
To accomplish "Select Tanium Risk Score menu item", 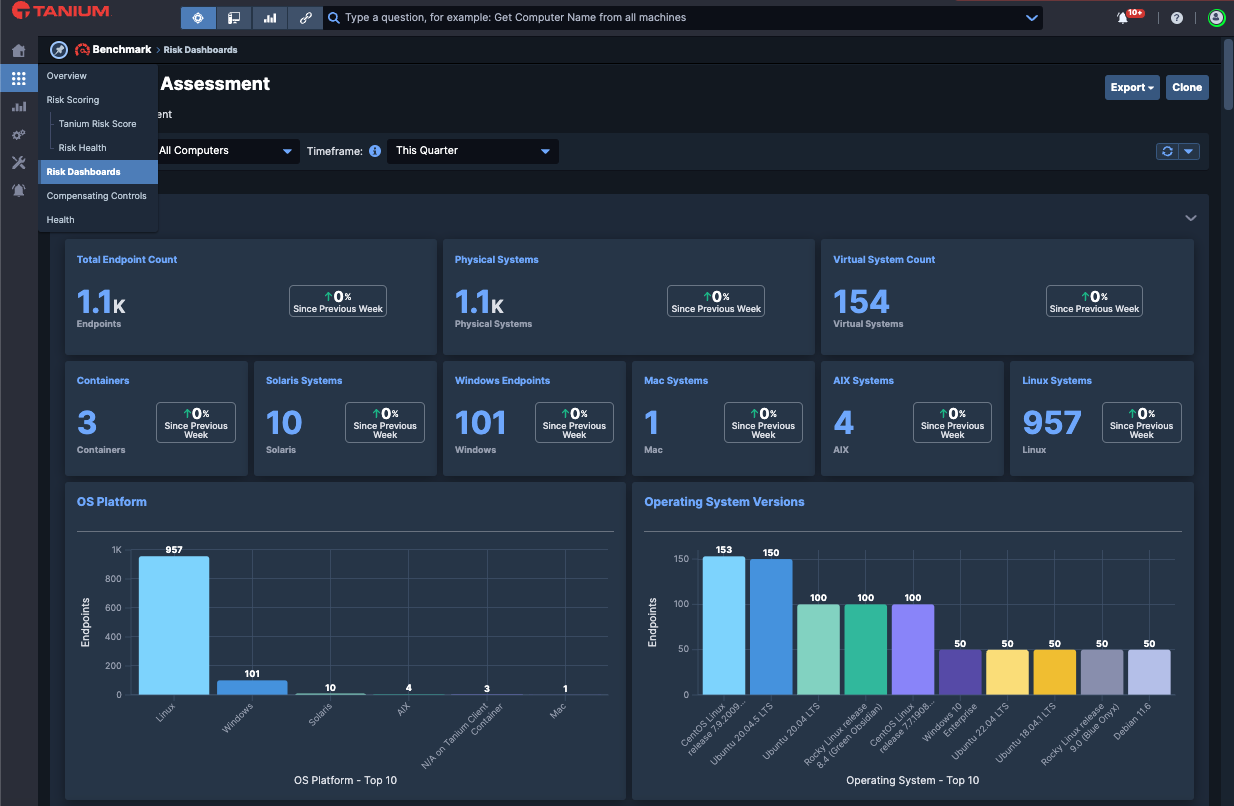I will pyautogui.click(x=97, y=124).
